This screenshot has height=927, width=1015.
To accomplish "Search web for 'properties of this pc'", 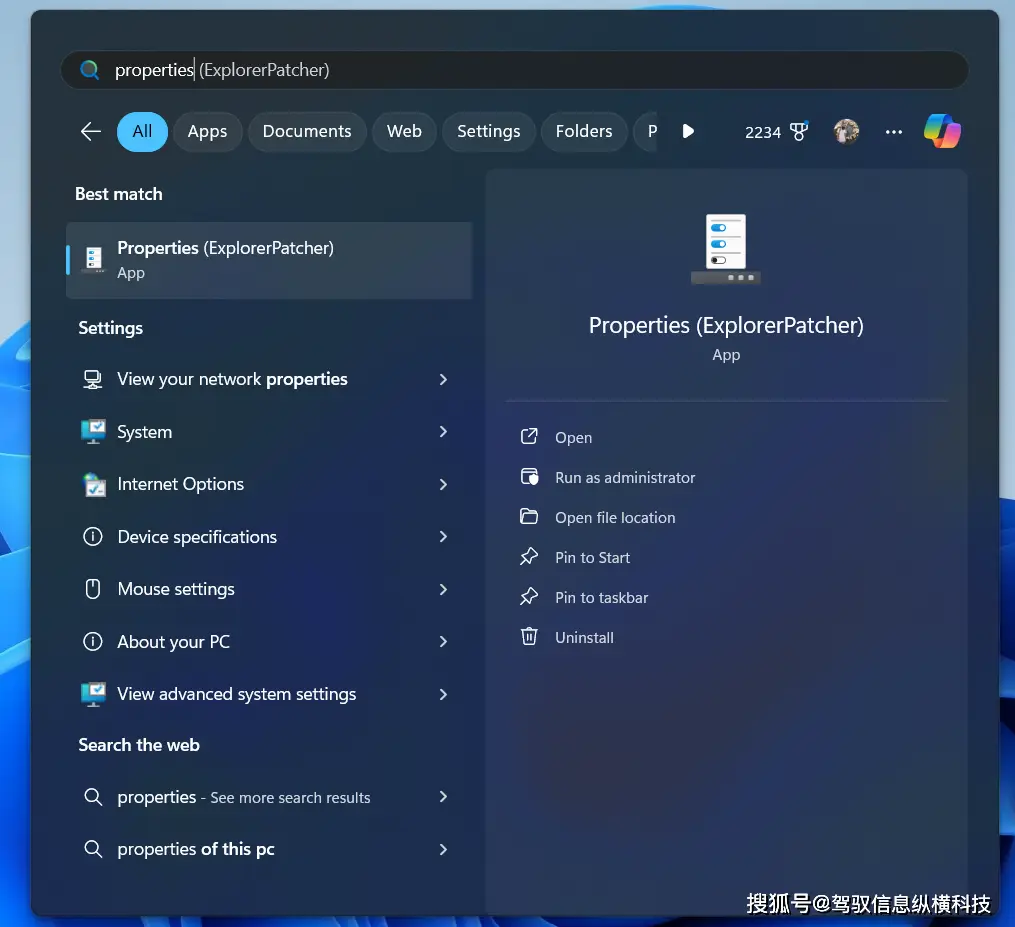I will (x=269, y=849).
